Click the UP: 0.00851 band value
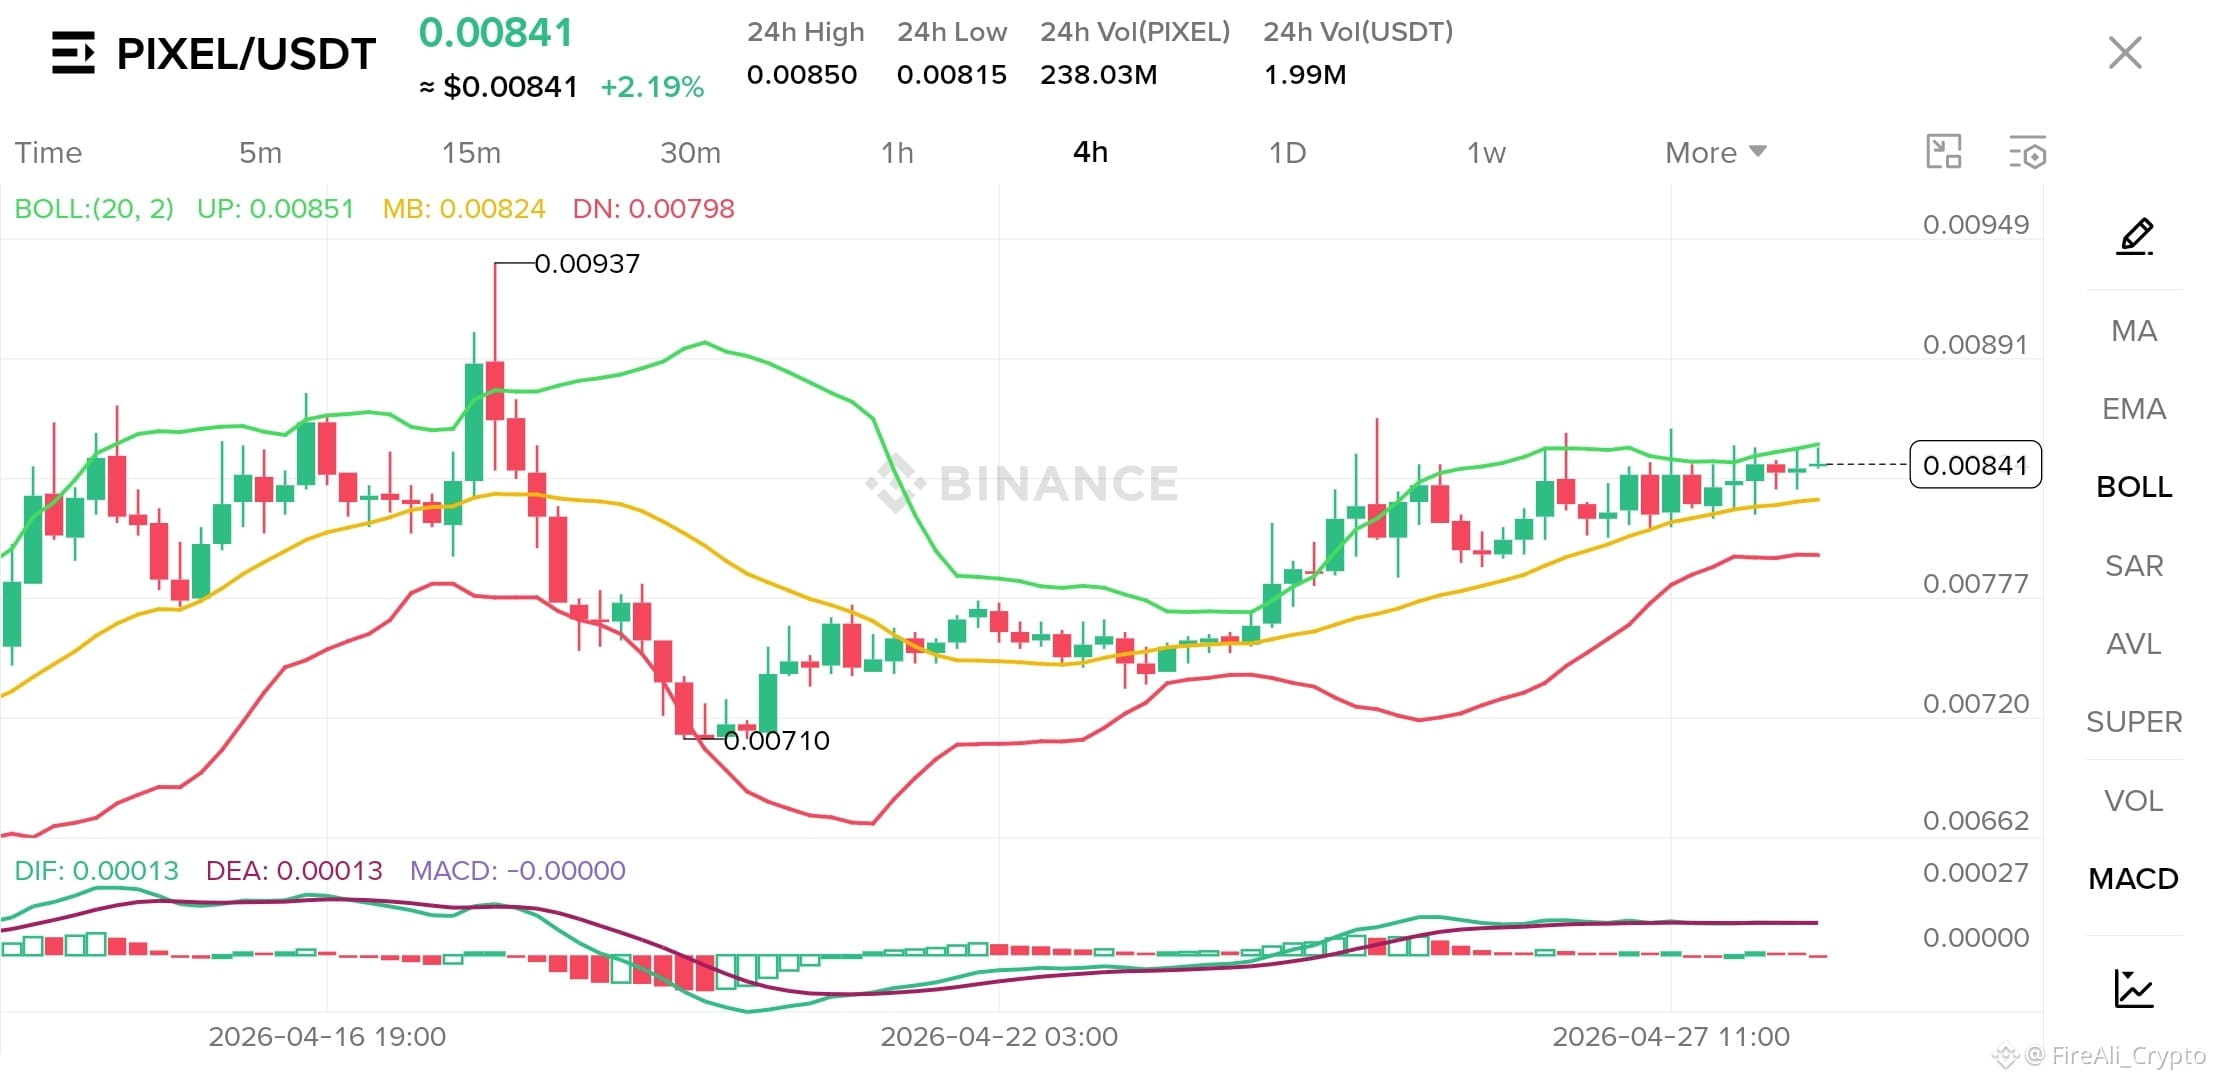 click(276, 208)
